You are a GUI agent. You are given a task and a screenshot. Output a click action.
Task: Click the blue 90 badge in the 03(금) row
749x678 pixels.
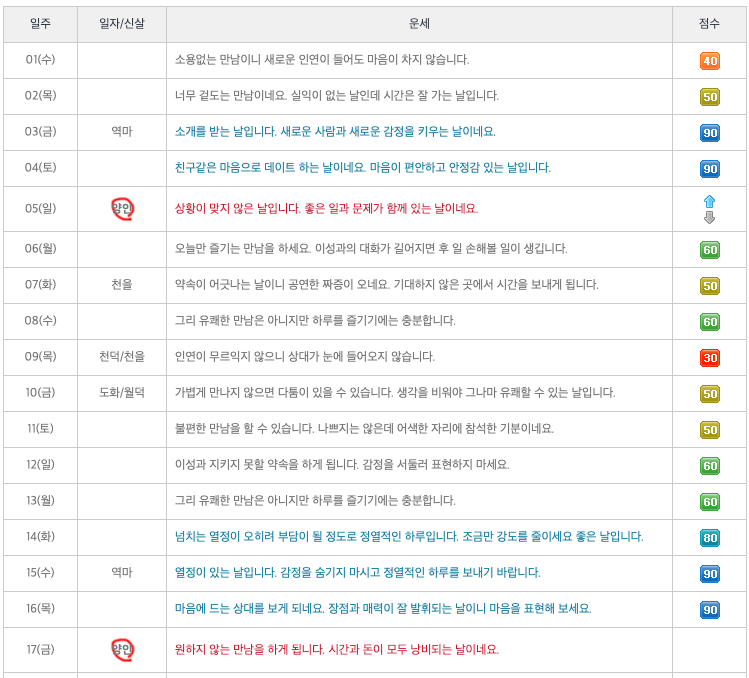click(709, 133)
